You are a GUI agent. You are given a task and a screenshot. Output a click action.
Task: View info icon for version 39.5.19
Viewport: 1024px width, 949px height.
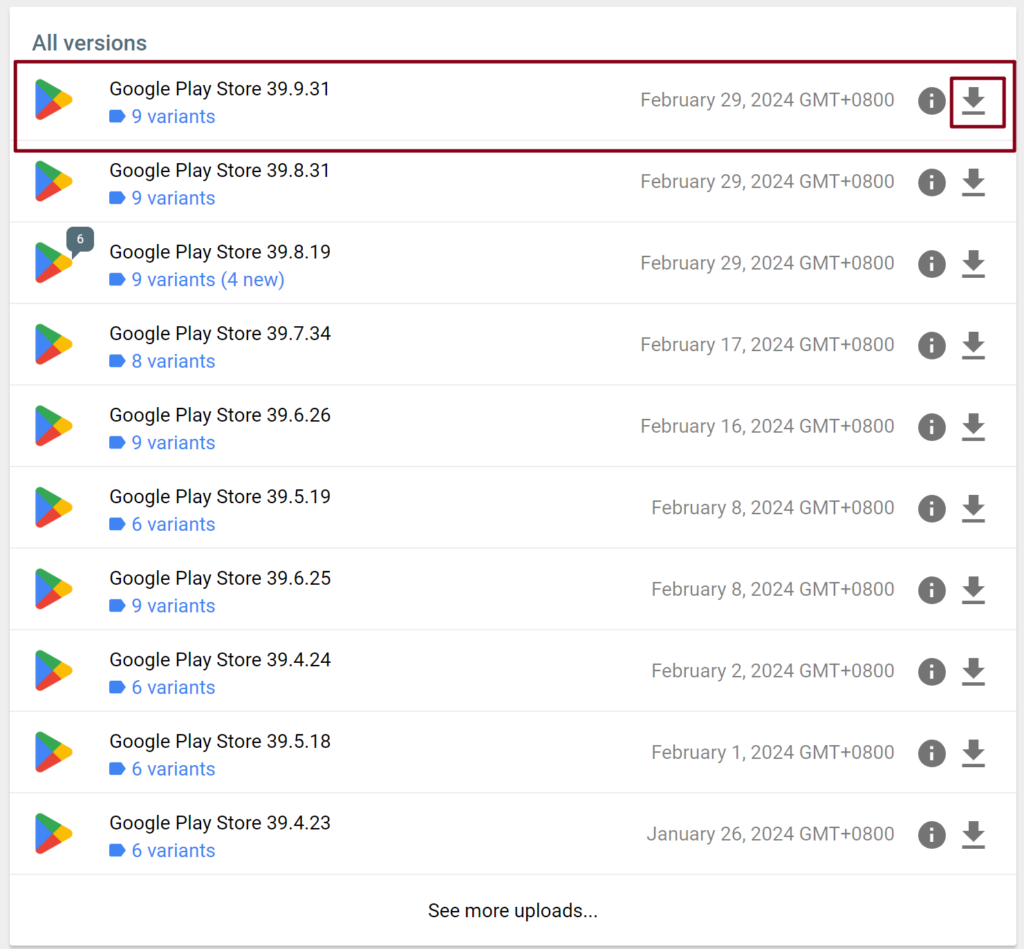(x=932, y=508)
